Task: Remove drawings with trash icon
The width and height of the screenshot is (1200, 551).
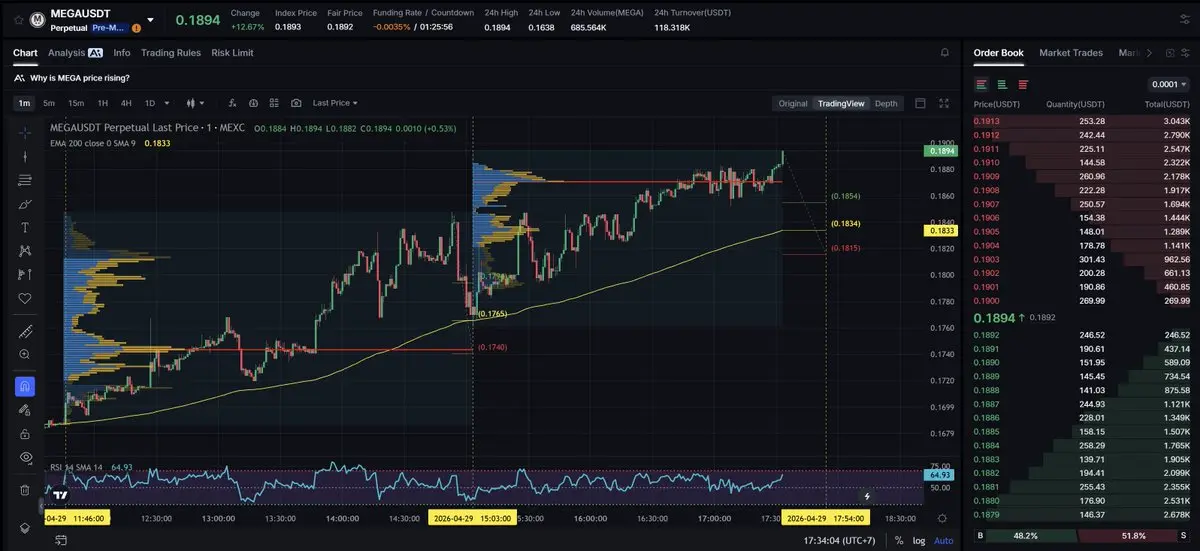Action: pos(25,490)
